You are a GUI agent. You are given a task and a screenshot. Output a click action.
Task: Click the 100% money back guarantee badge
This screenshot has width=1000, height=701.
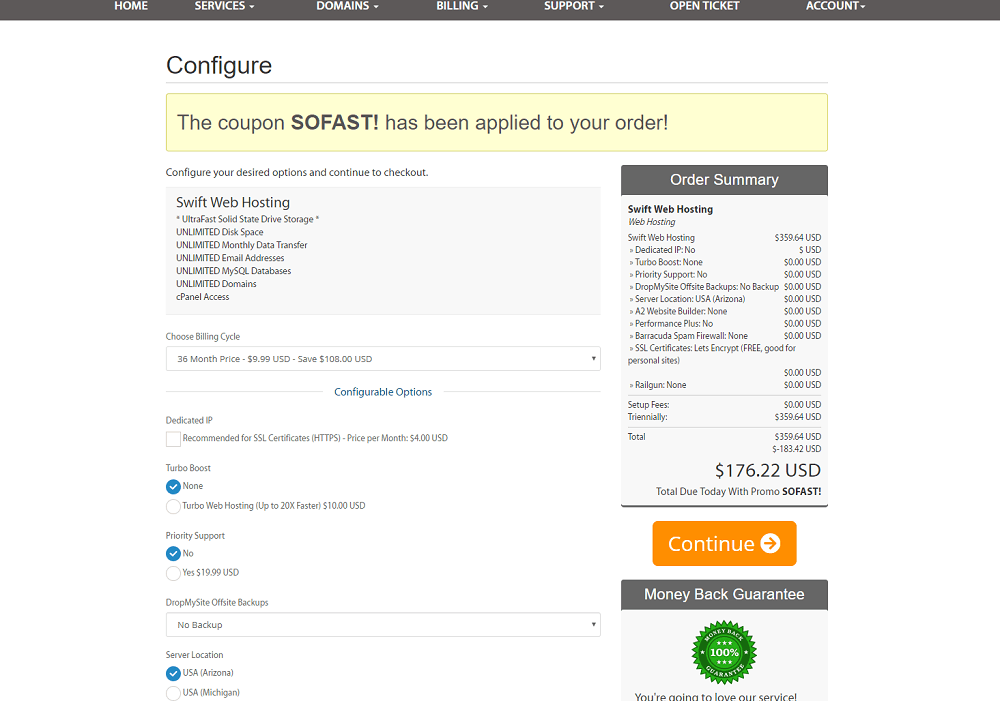point(724,653)
